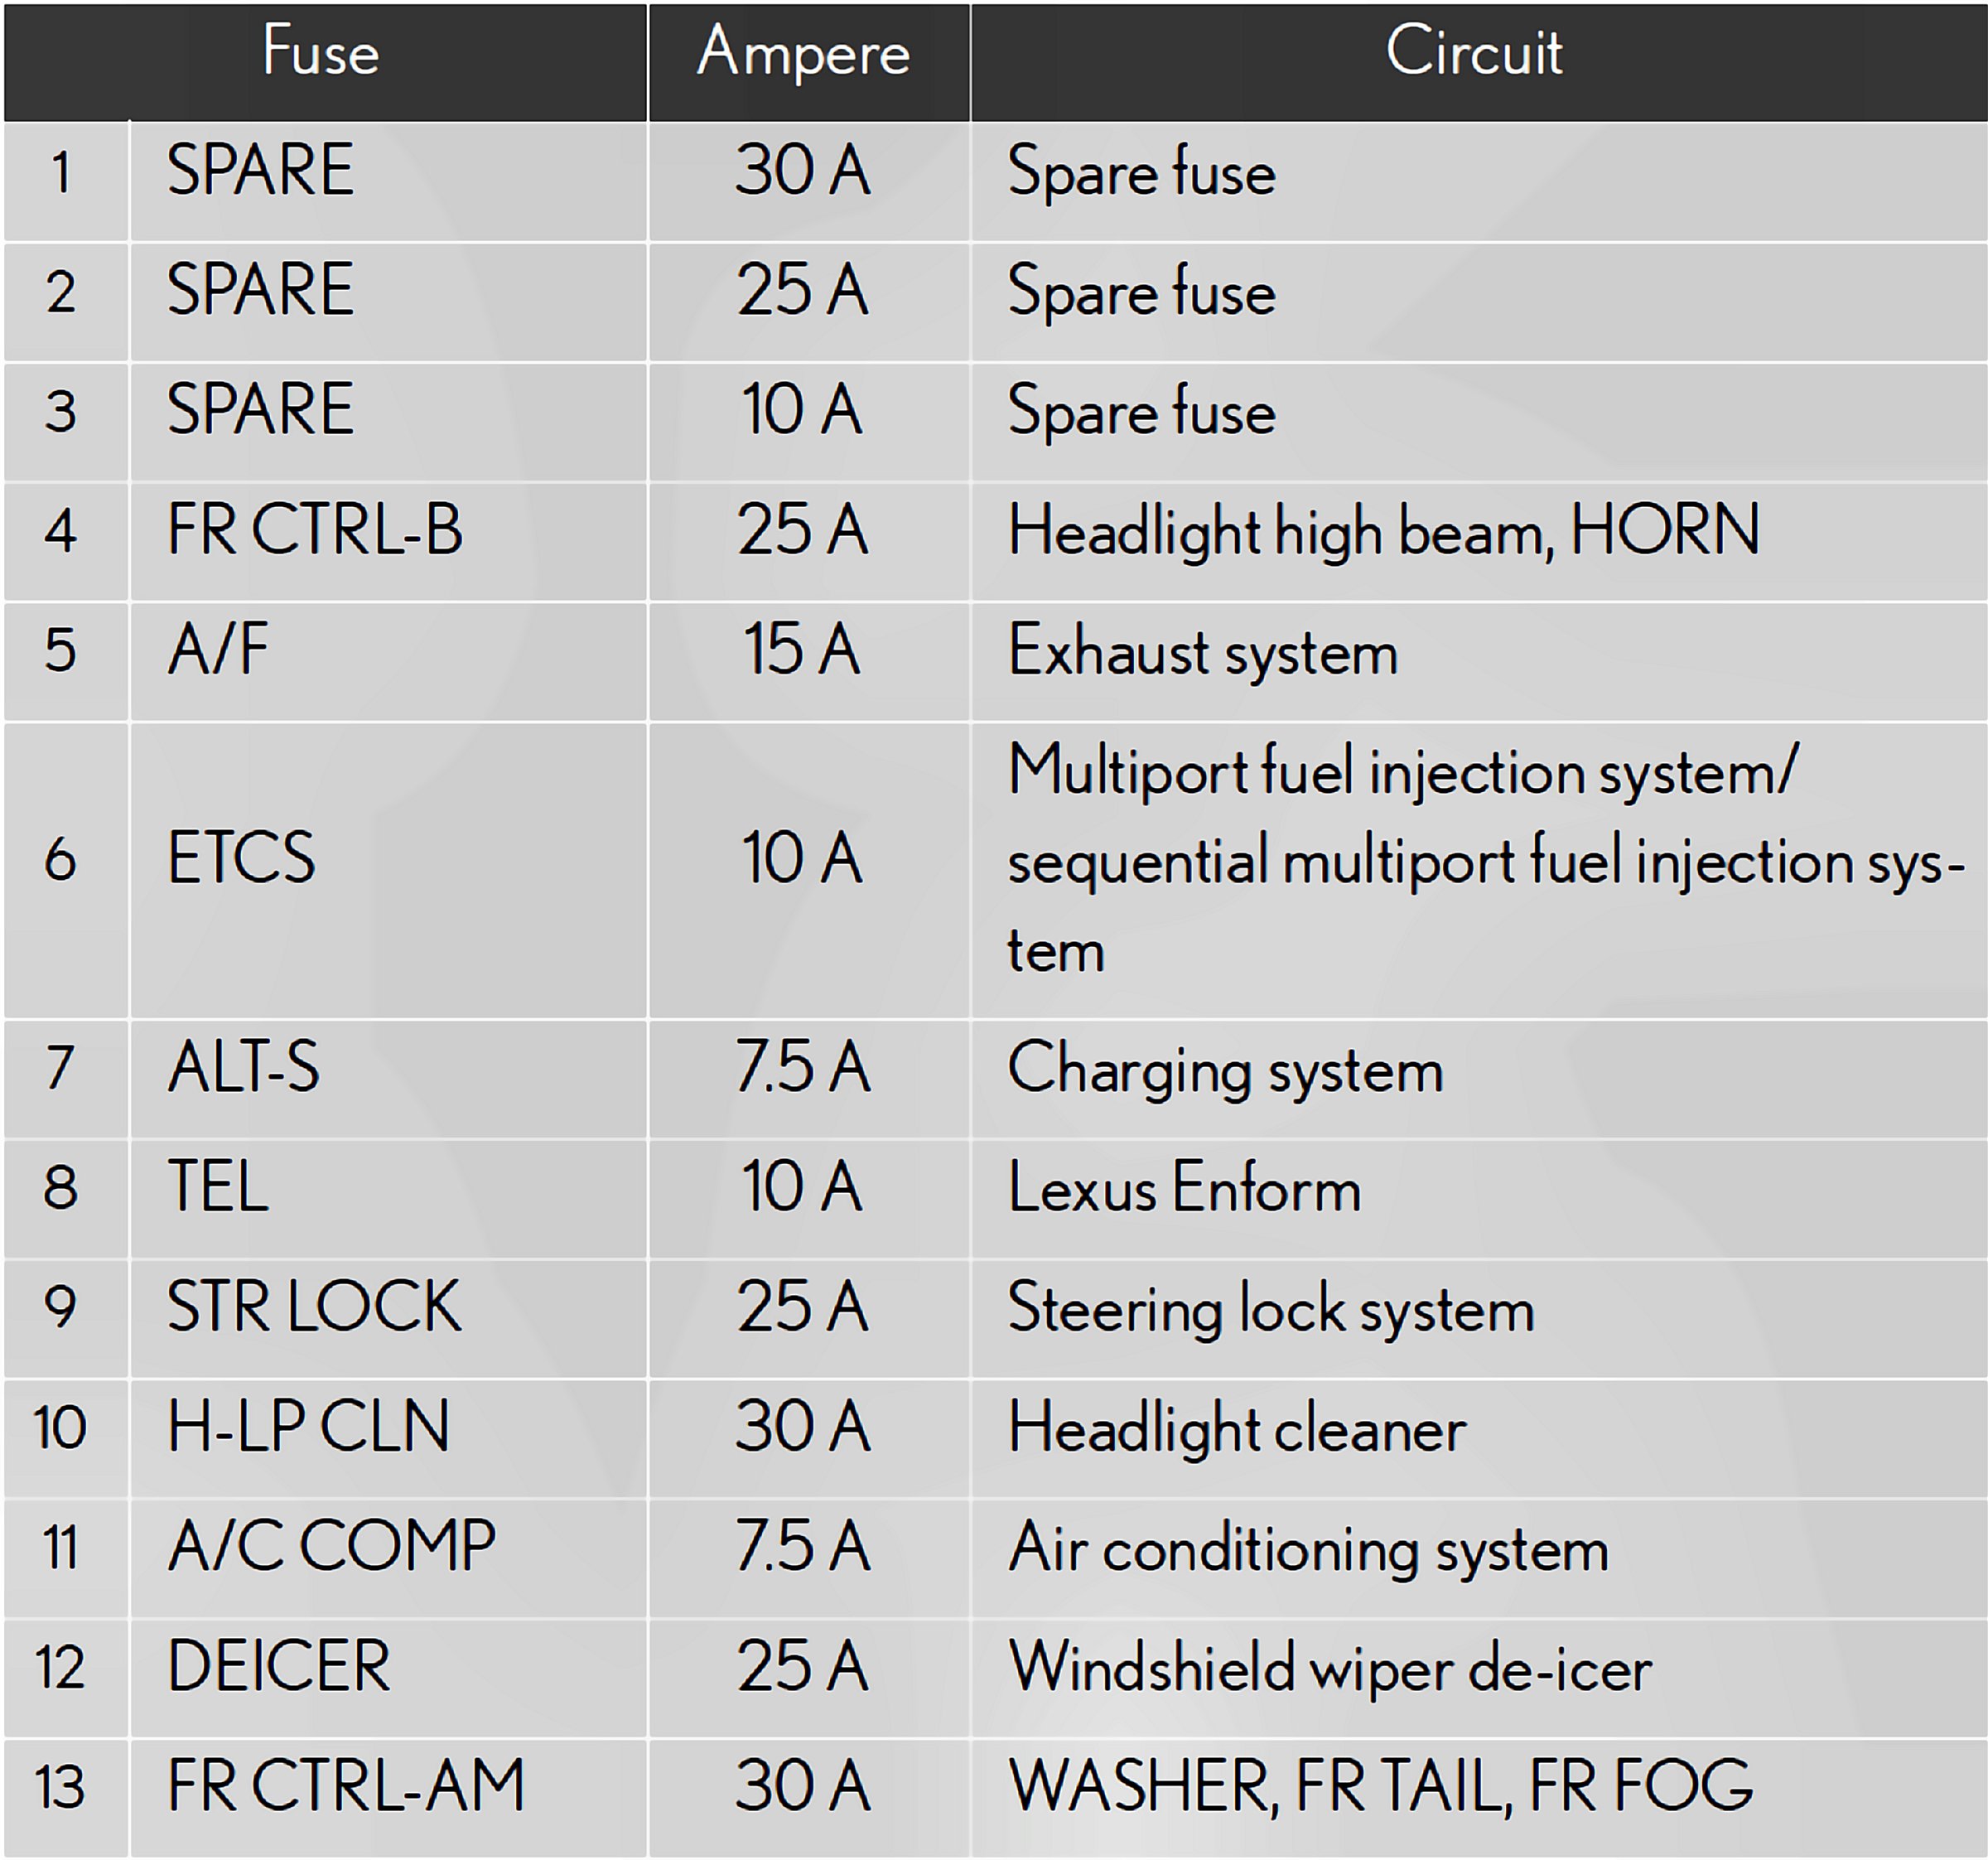1988x1860 pixels.
Task: Click the Windshield wiper de-icer text
Action: [x=1330, y=1668]
